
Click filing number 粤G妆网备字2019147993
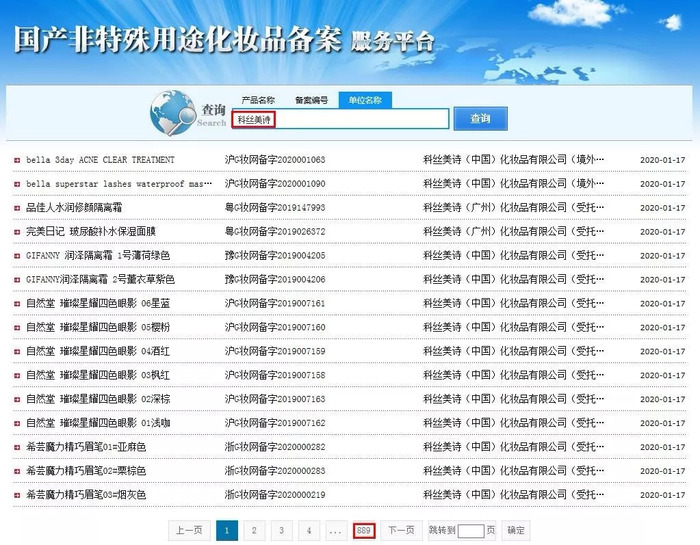275,208
